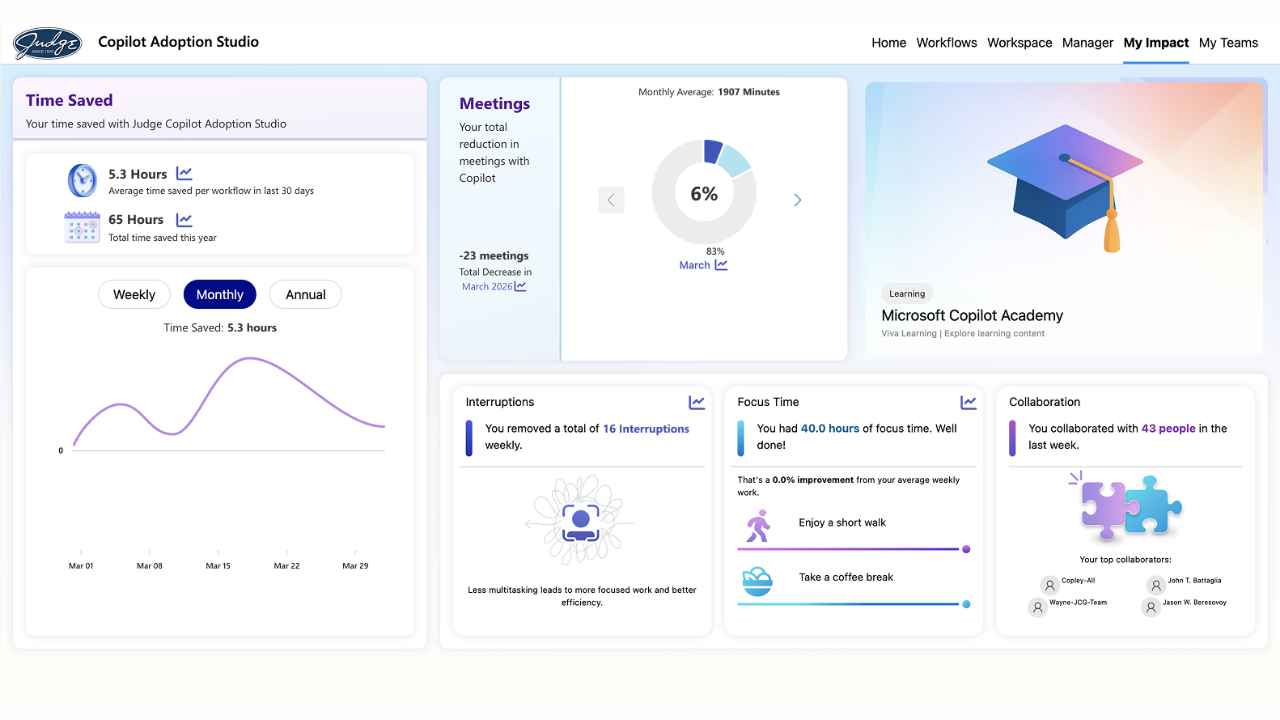This screenshot has width=1280, height=720.
Task: Select the Monthly time range
Action: 220,294
